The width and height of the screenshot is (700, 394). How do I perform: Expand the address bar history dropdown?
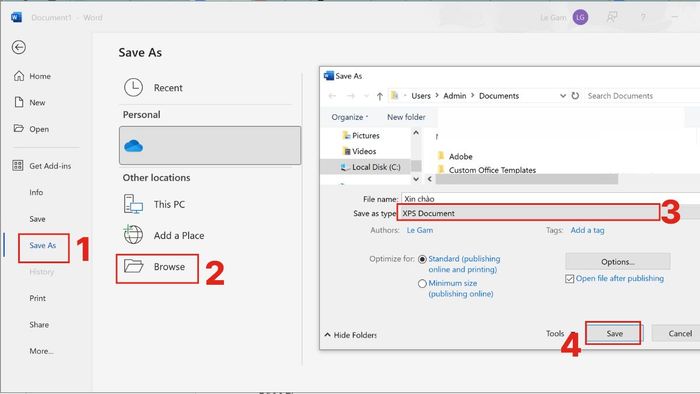click(x=563, y=96)
